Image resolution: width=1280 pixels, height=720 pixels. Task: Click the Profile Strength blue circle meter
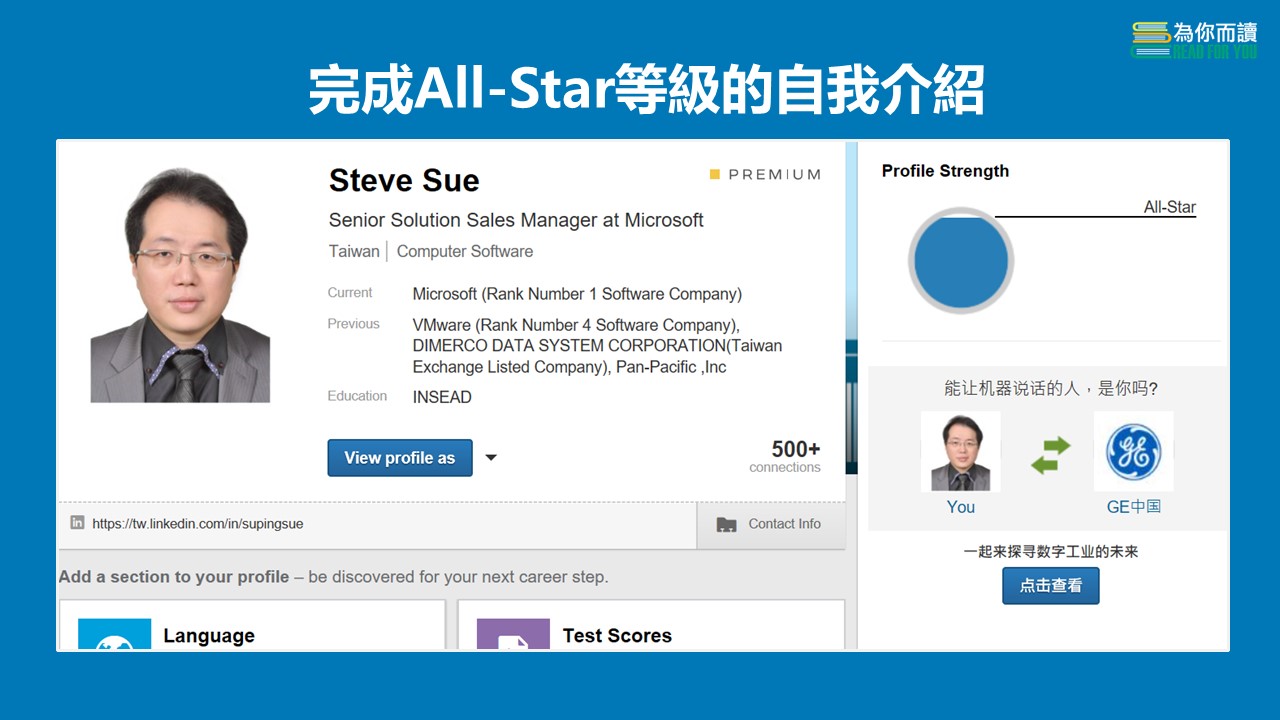pyautogui.click(x=961, y=261)
